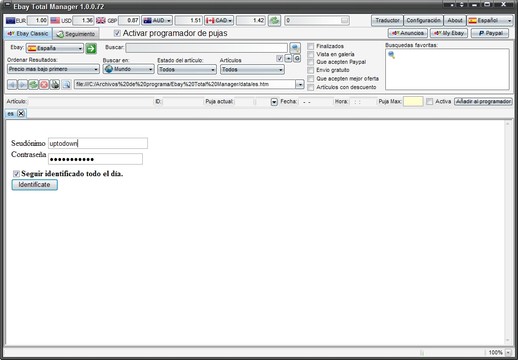Switch to the Ebay Classic tab
The height and width of the screenshot is (360, 518).
coord(28,34)
